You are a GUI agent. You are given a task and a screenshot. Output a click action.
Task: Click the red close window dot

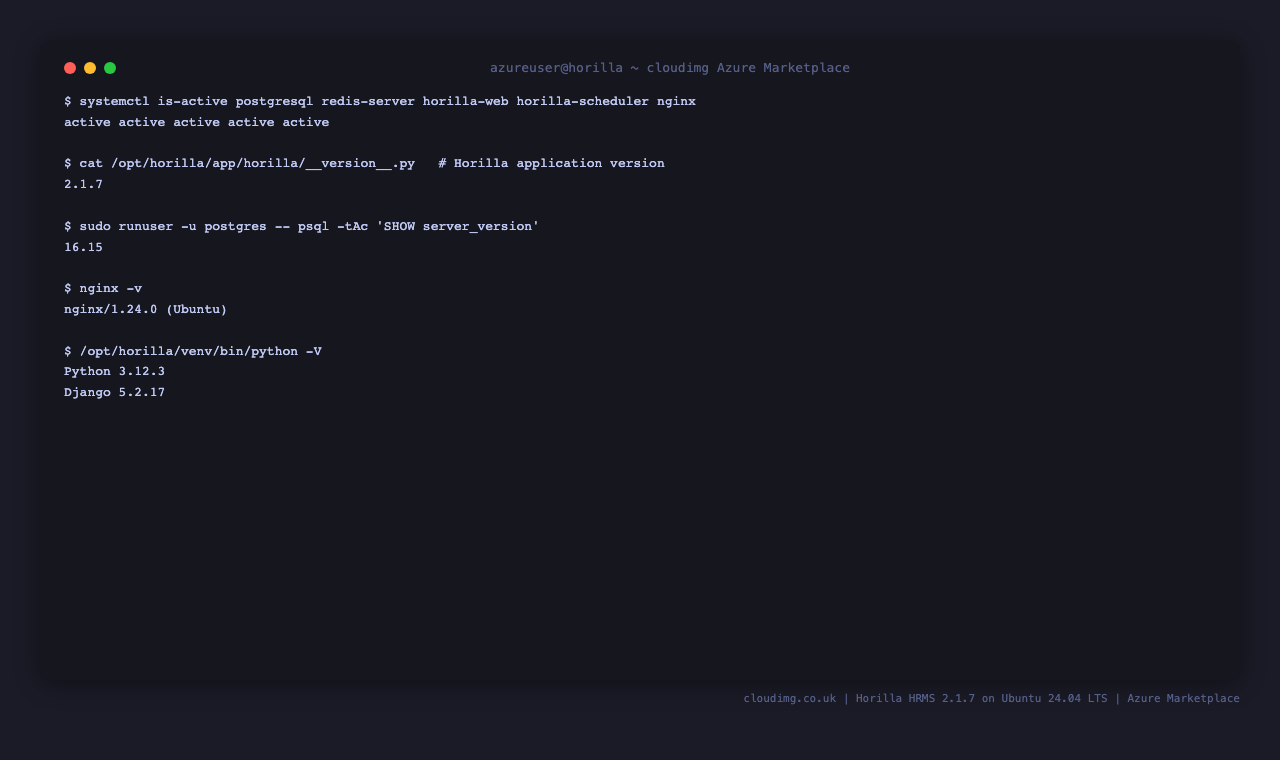(70, 68)
